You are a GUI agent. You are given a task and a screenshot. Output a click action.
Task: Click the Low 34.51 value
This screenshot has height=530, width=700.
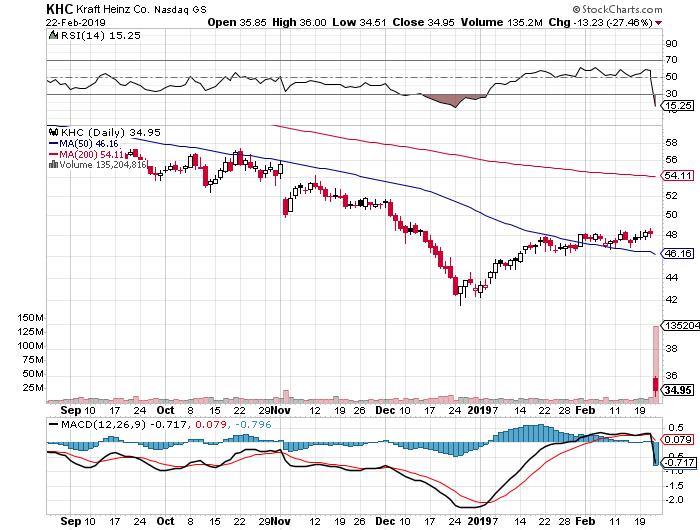coord(359,22)
